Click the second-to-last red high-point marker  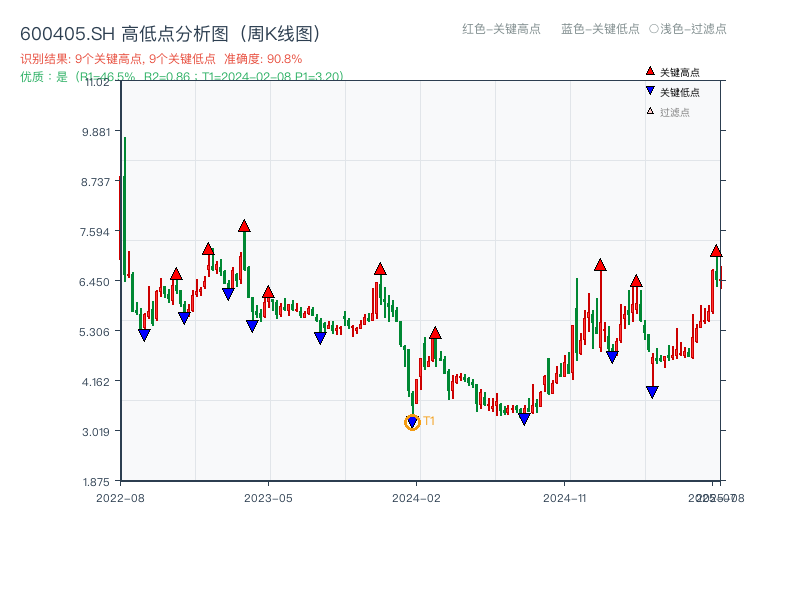(636, 281)
